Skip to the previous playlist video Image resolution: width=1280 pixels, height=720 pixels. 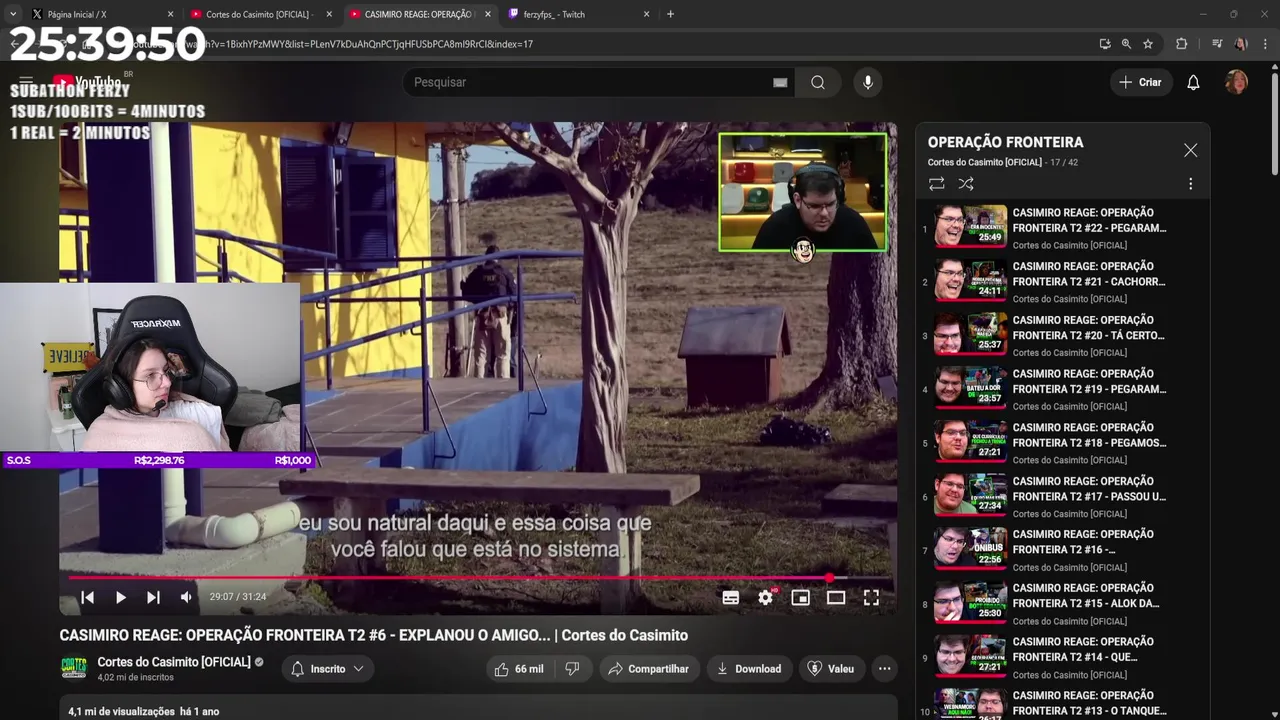point(87,597)
